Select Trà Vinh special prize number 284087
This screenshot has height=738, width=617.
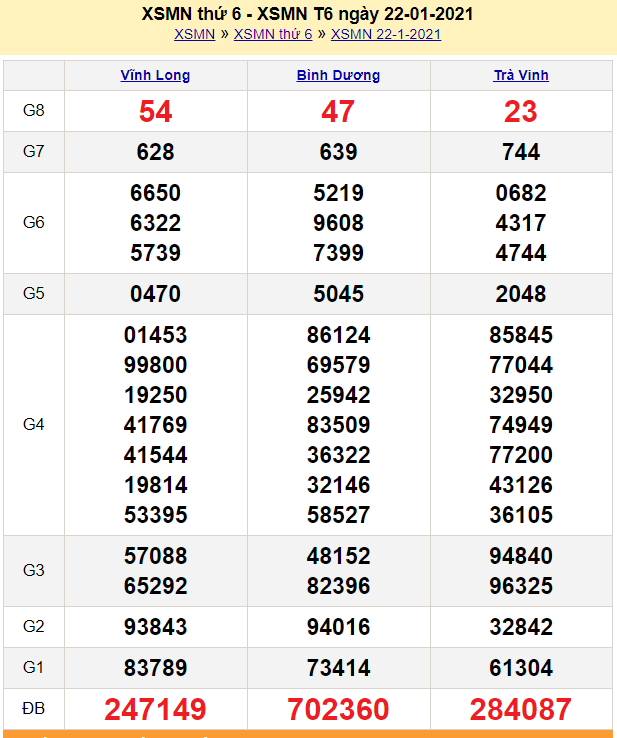click(521, 710)
